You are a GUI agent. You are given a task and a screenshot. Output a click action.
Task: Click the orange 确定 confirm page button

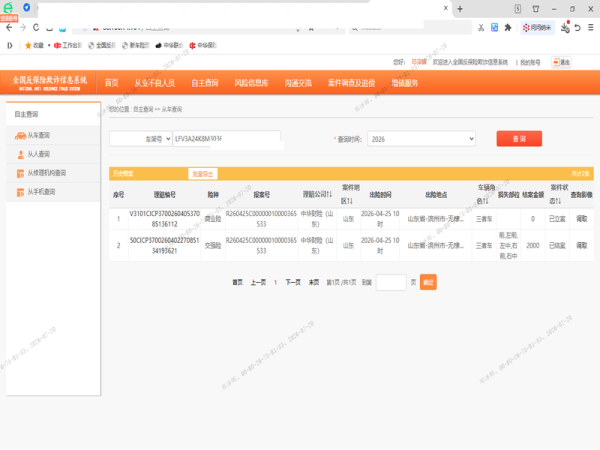pos(428,282)
